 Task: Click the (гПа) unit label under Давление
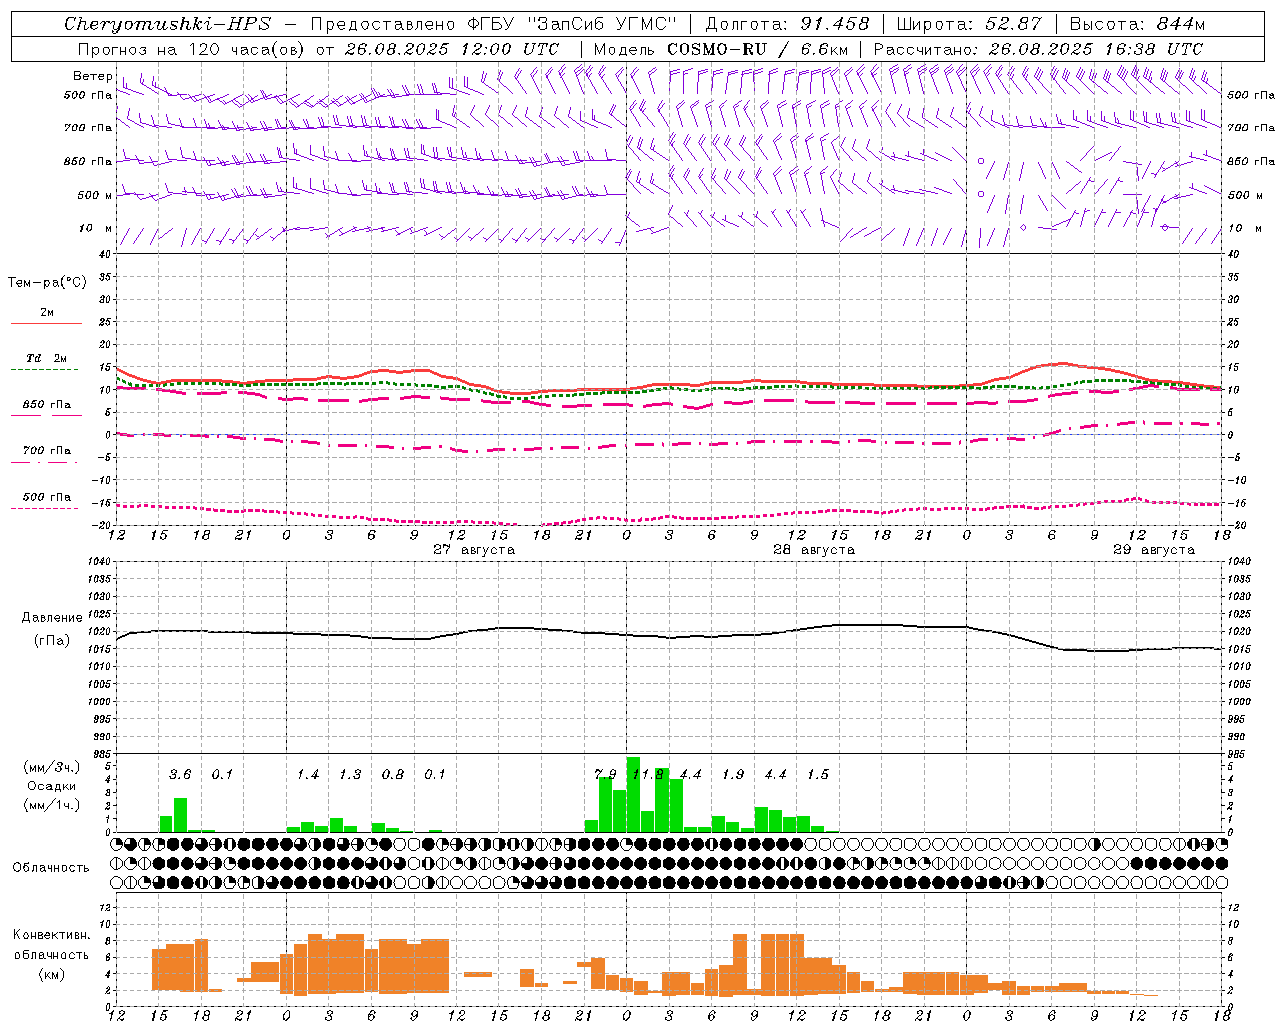(52, 641)
